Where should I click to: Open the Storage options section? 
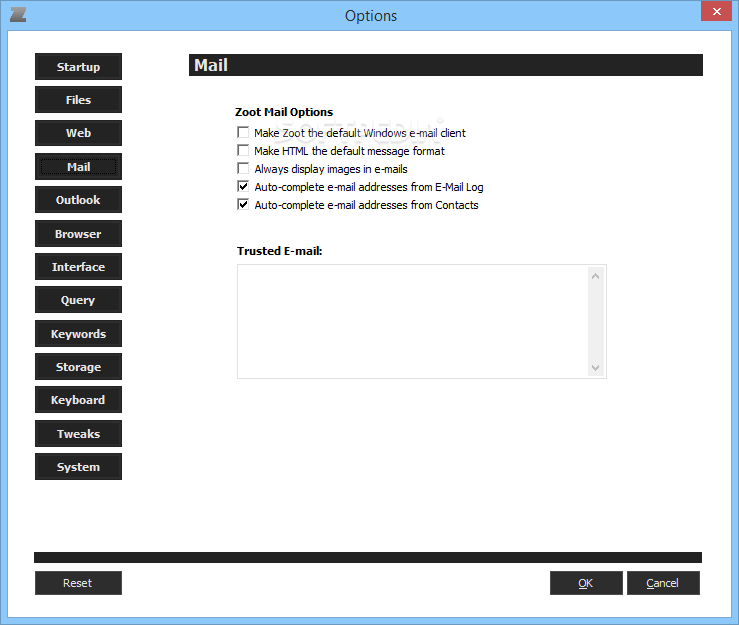(x=78, y=366)
